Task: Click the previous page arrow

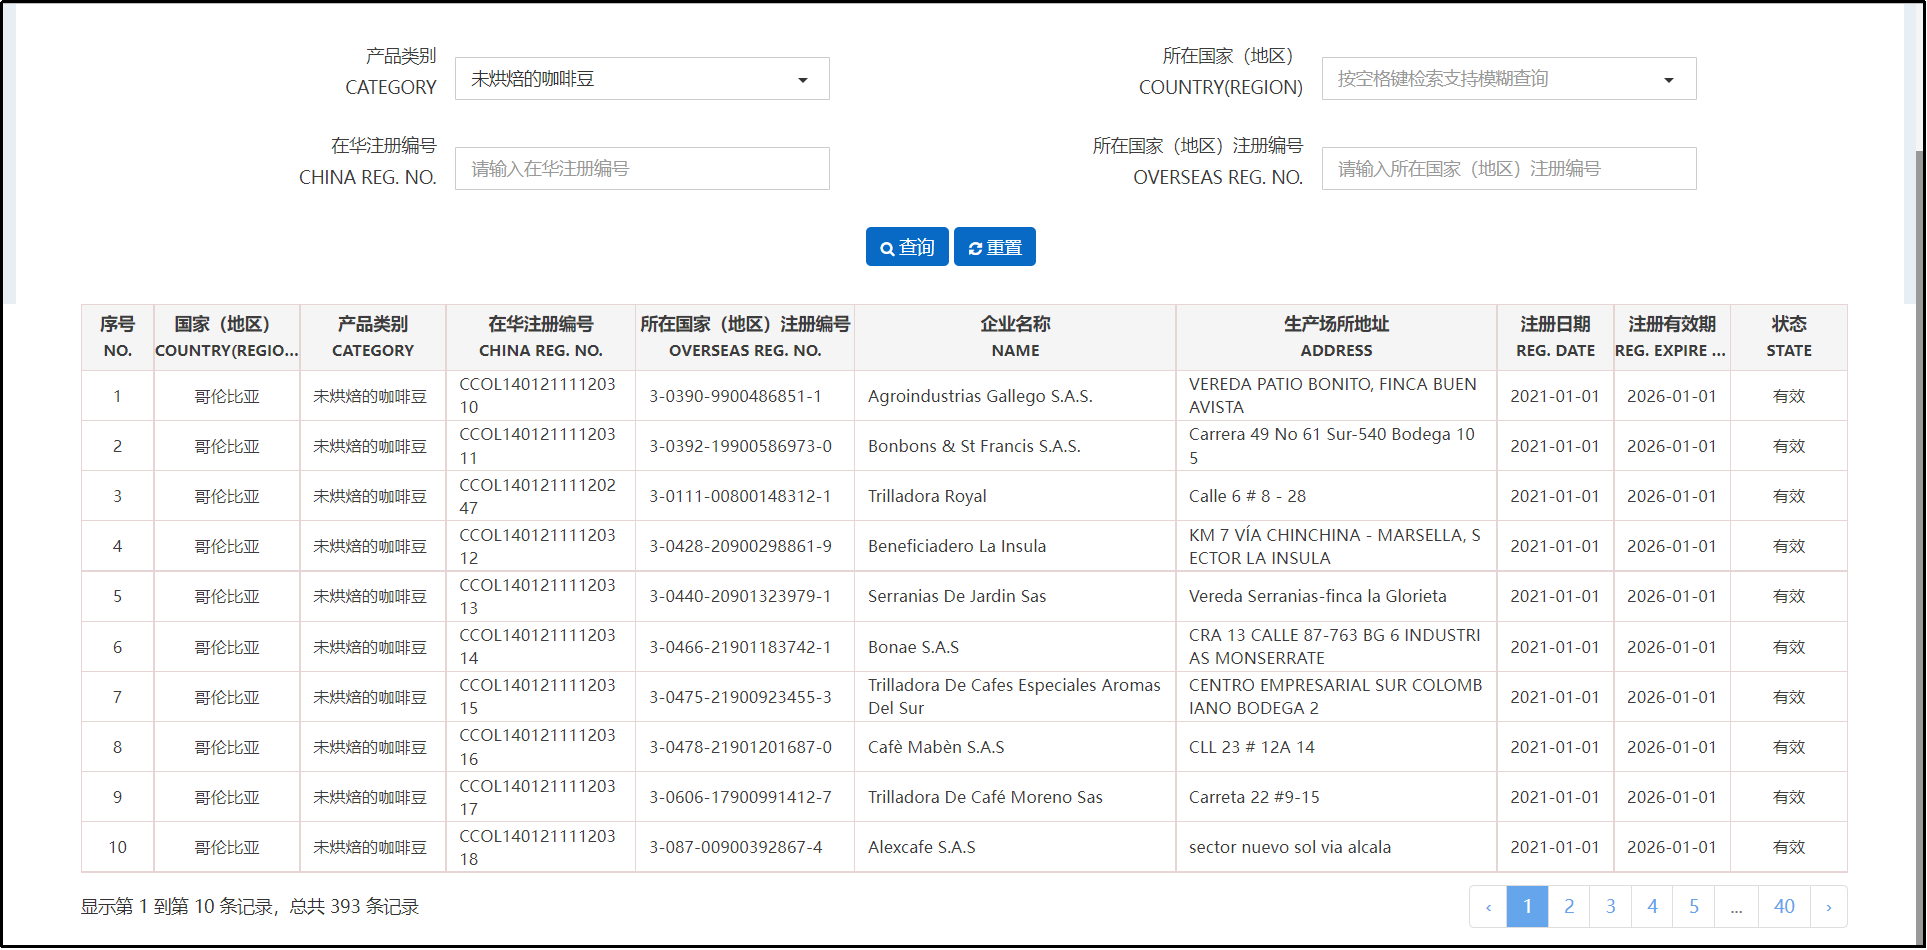Action: click(x=1488, y=907)
